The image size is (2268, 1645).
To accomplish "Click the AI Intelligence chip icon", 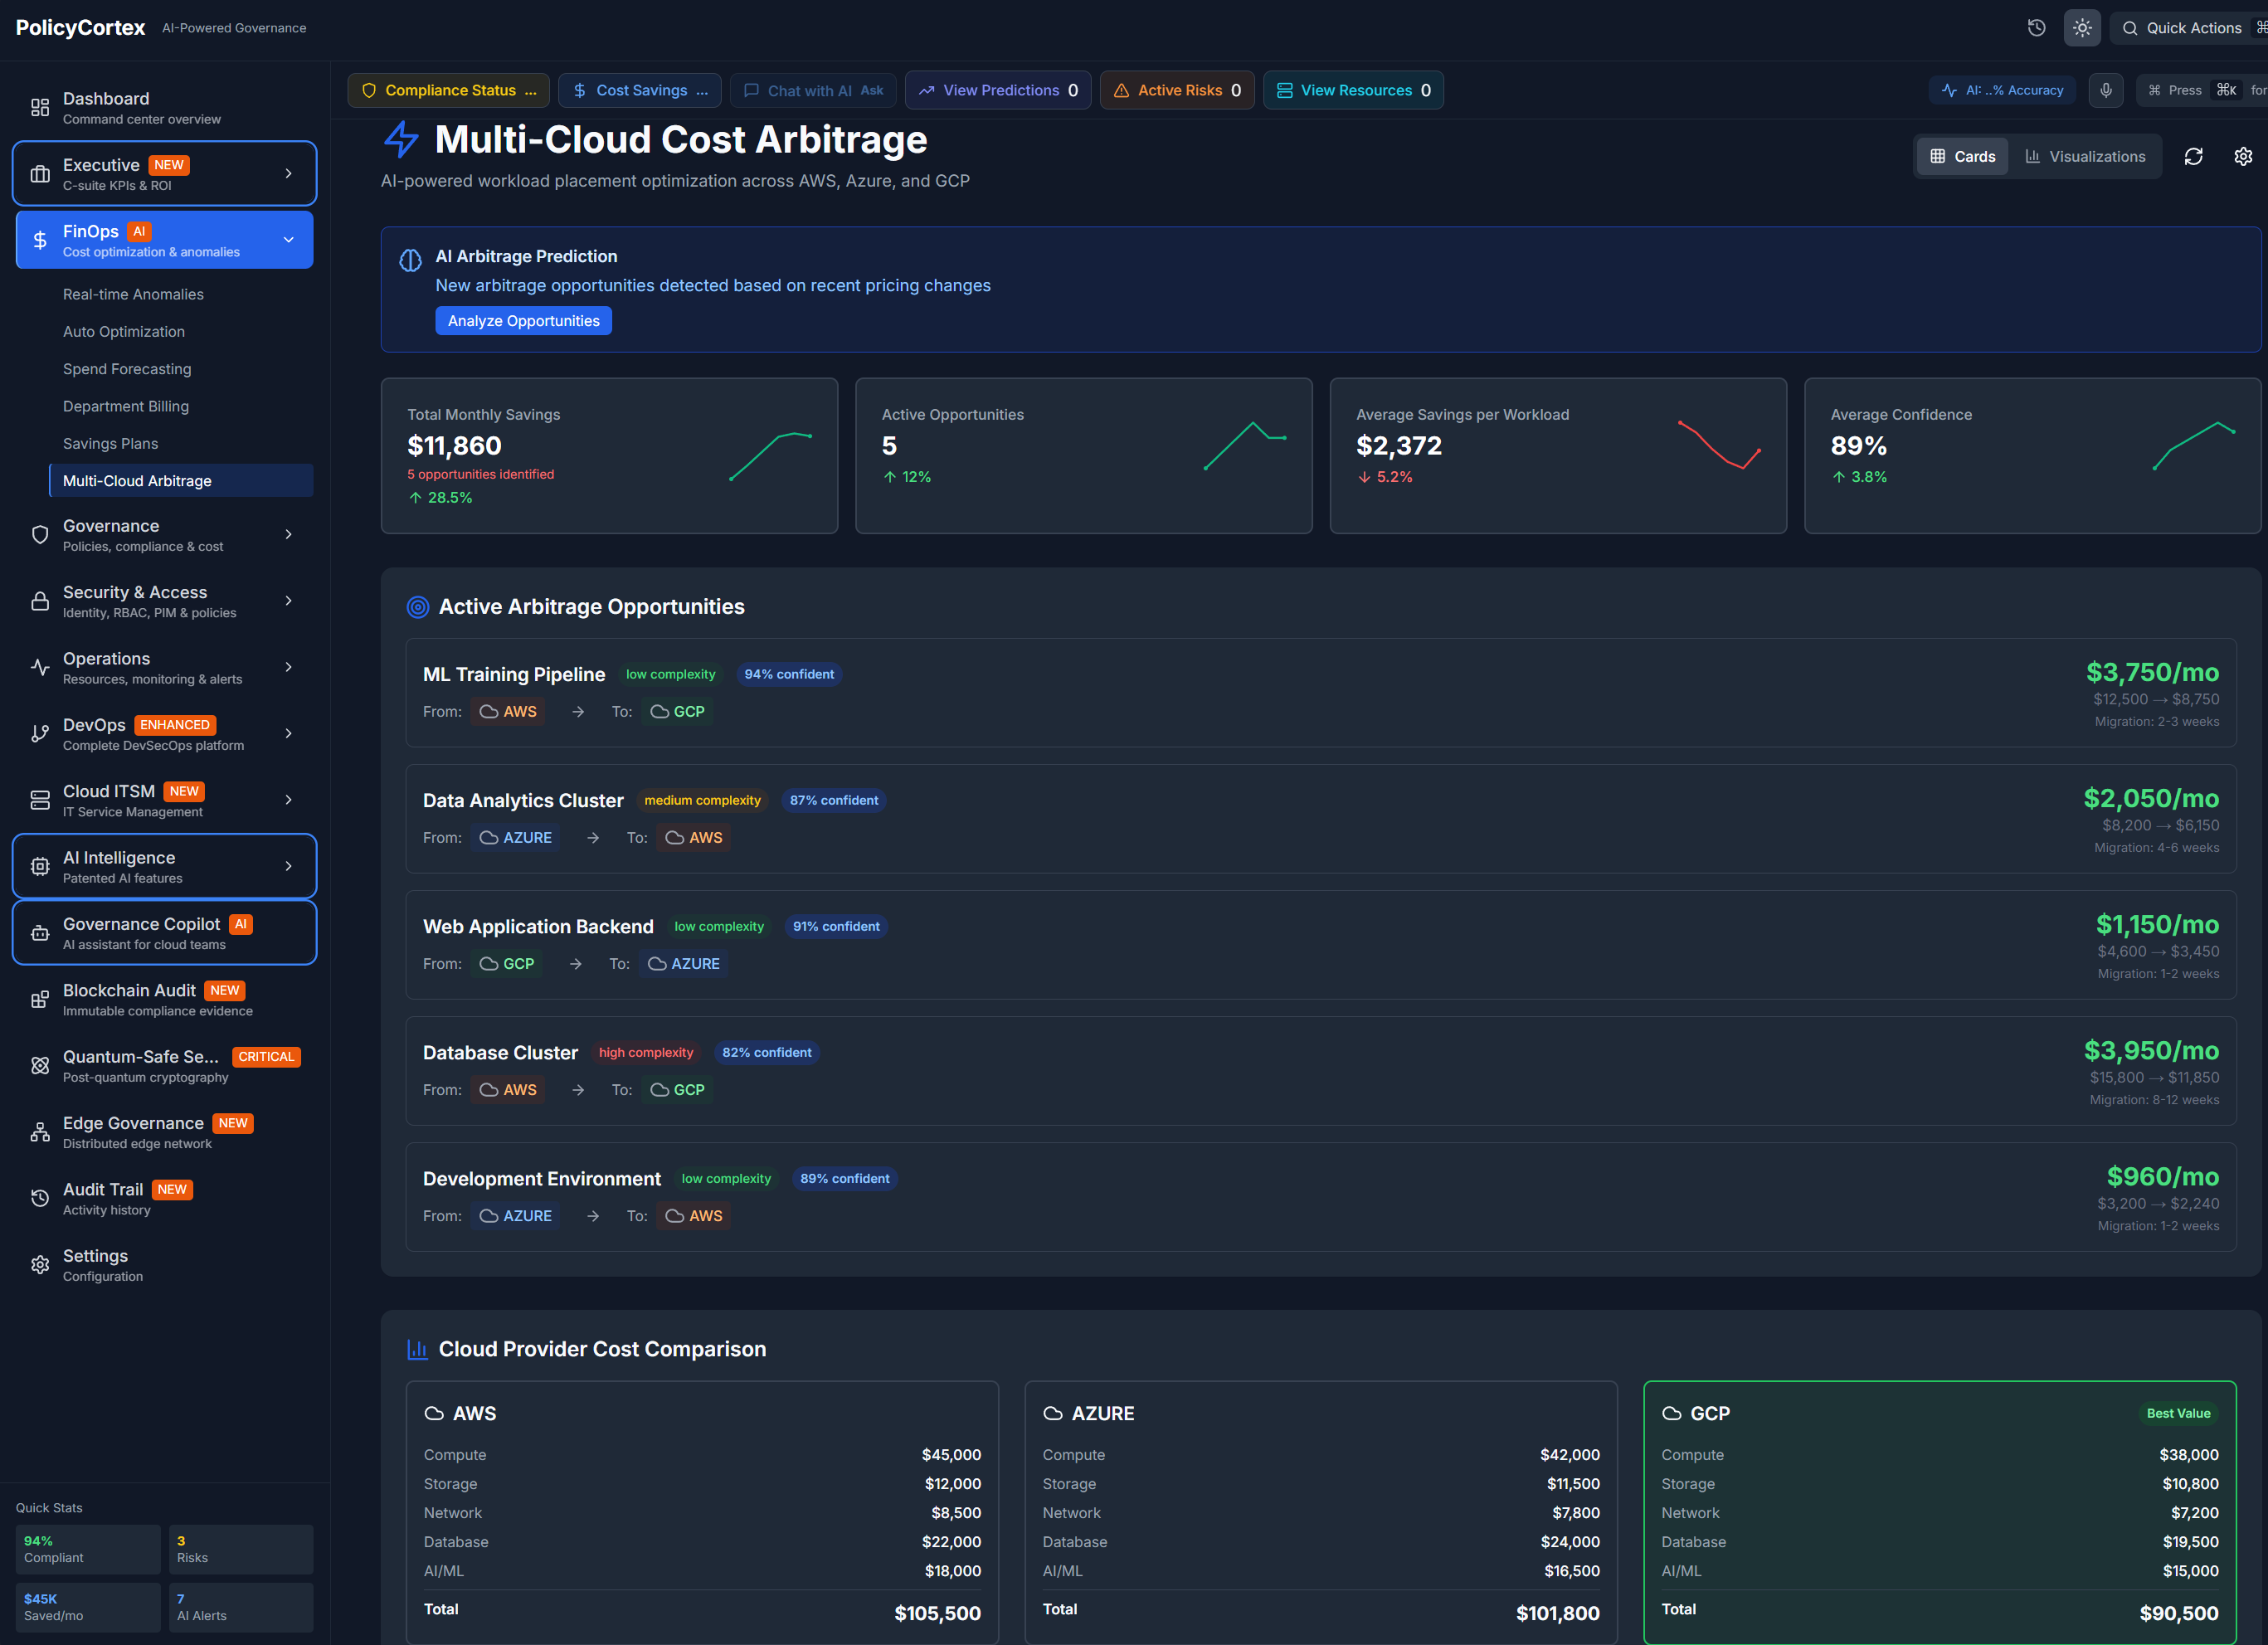I will click(x=40, y=867).
